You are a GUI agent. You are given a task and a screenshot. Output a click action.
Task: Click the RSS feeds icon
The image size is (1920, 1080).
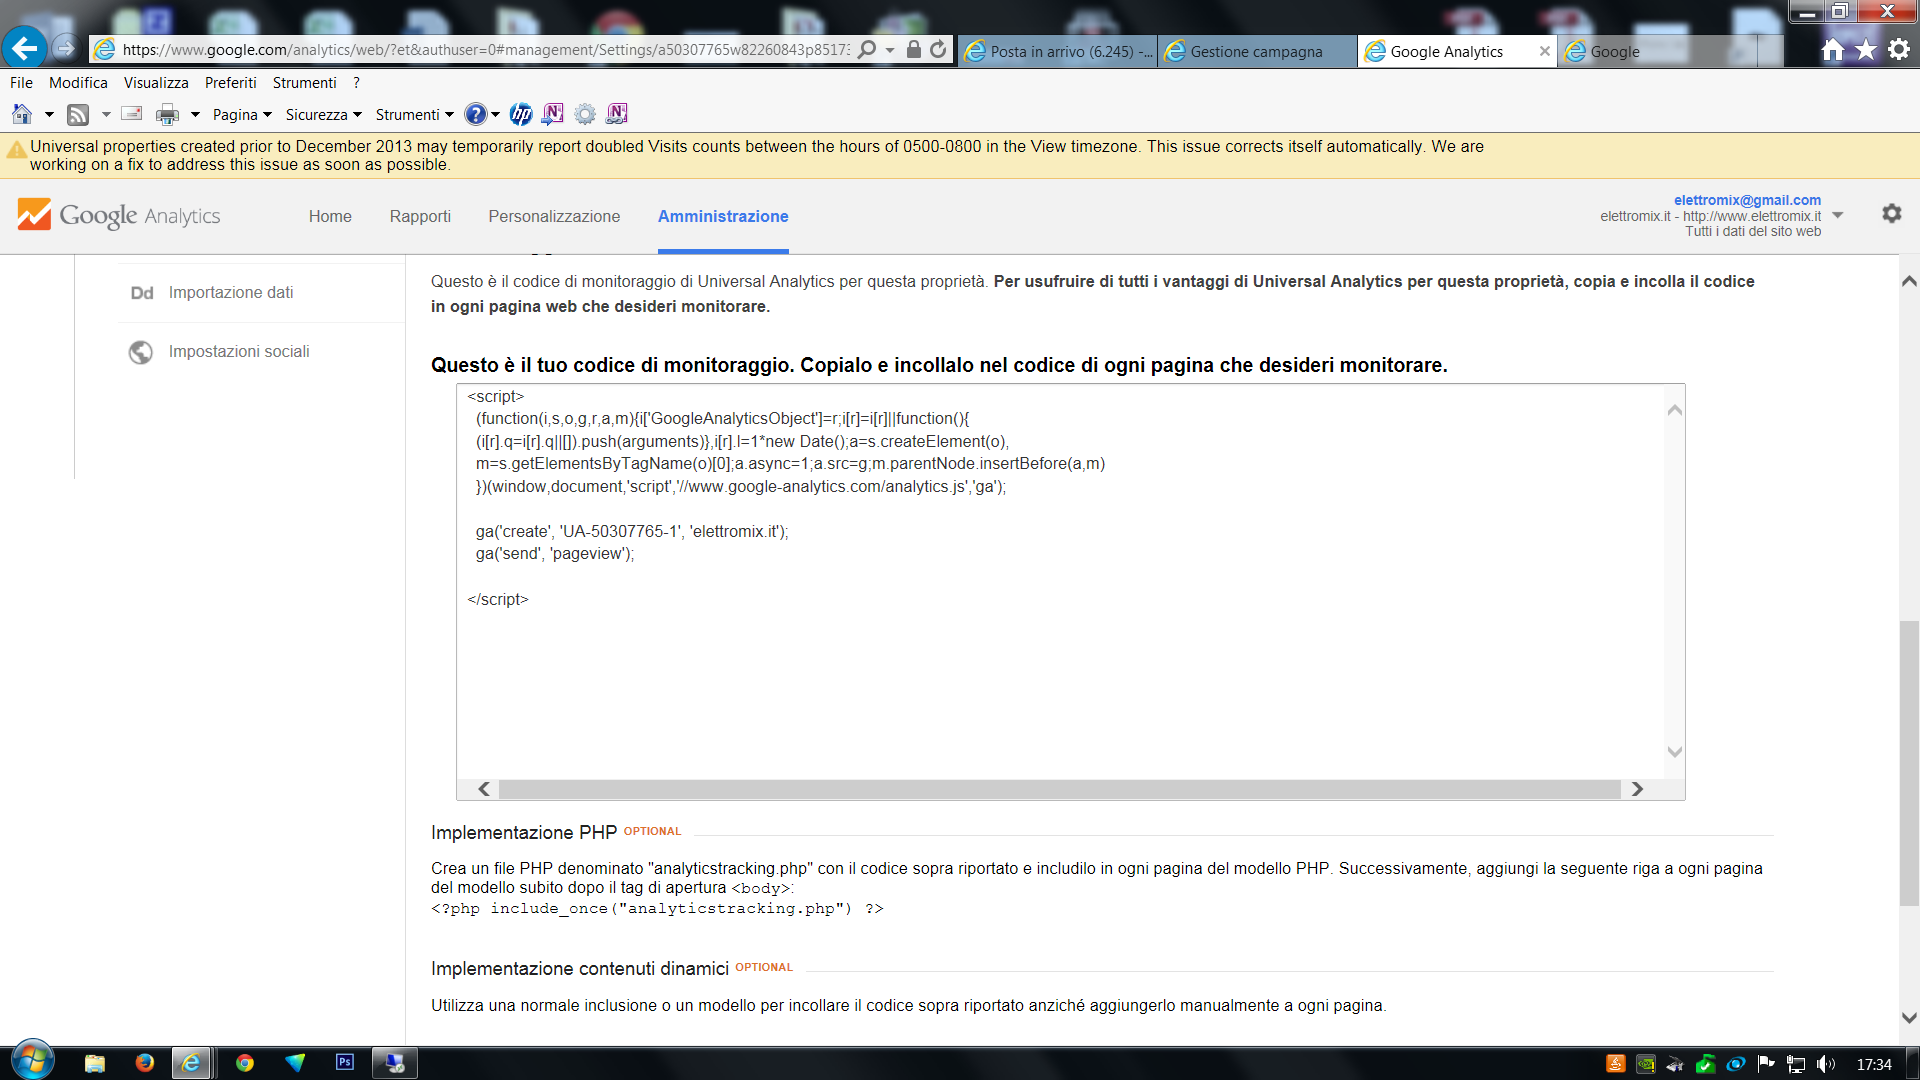pyautogui.click(x=78, y=115)
